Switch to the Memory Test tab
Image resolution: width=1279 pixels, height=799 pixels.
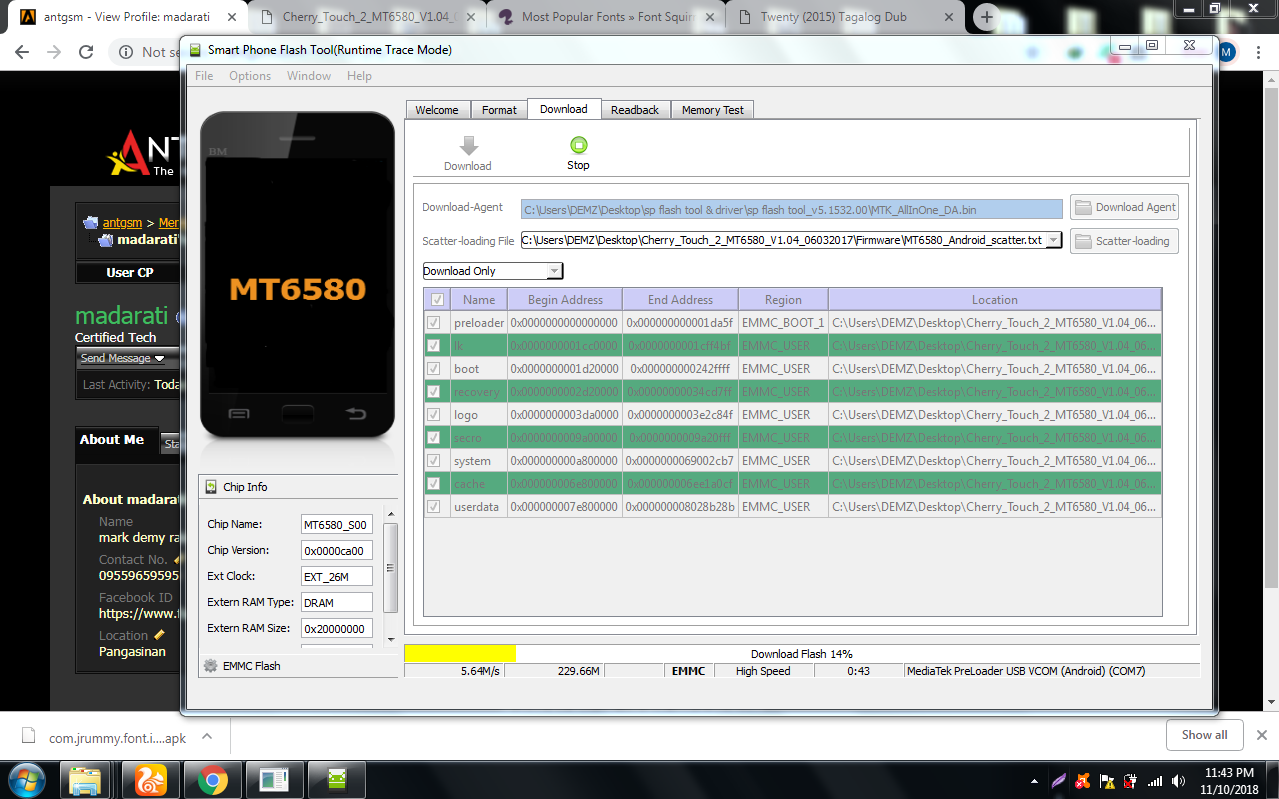713,110
